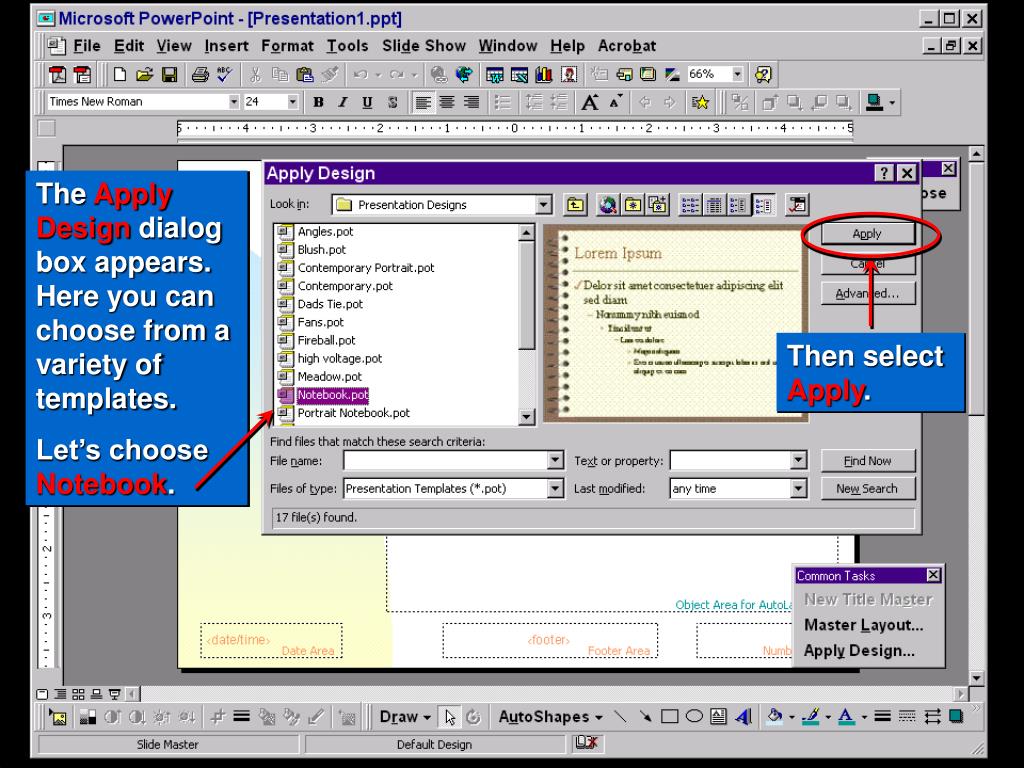Image resolution: width=1024 pixels, height=768 pixels.
Task: Select the Text Box tool
Action: pos(718,717)
